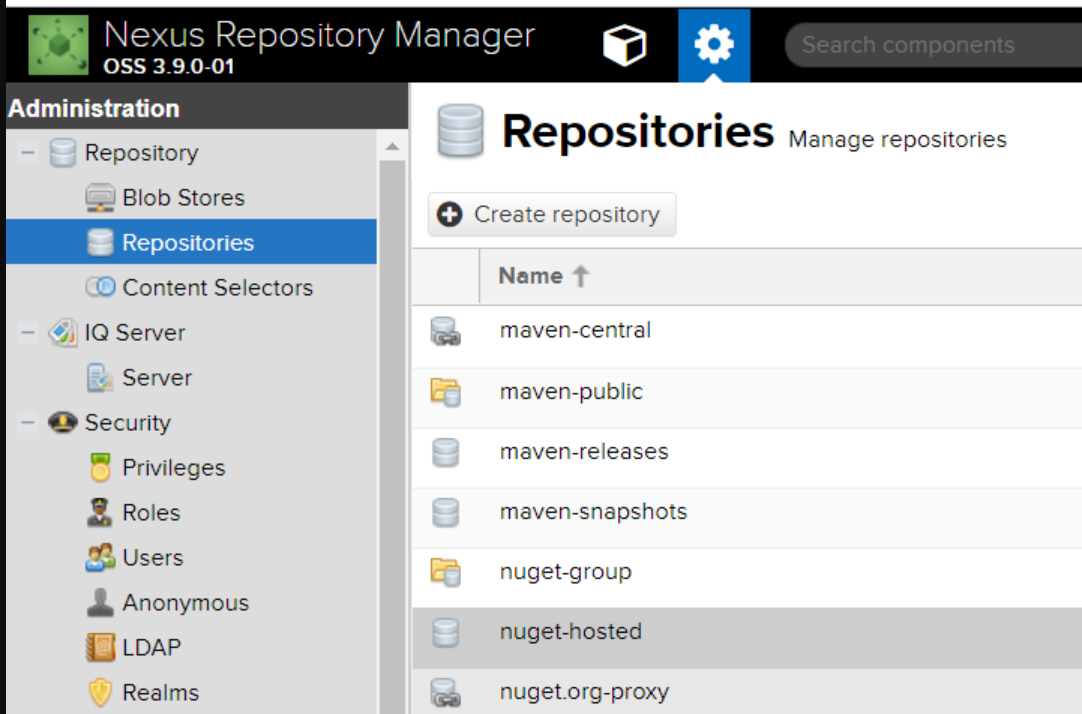Image resolution: width=1082 pixels, height=714 pixels.
Task: Open the maven-releases repository row
Action: tap(747, 458)
